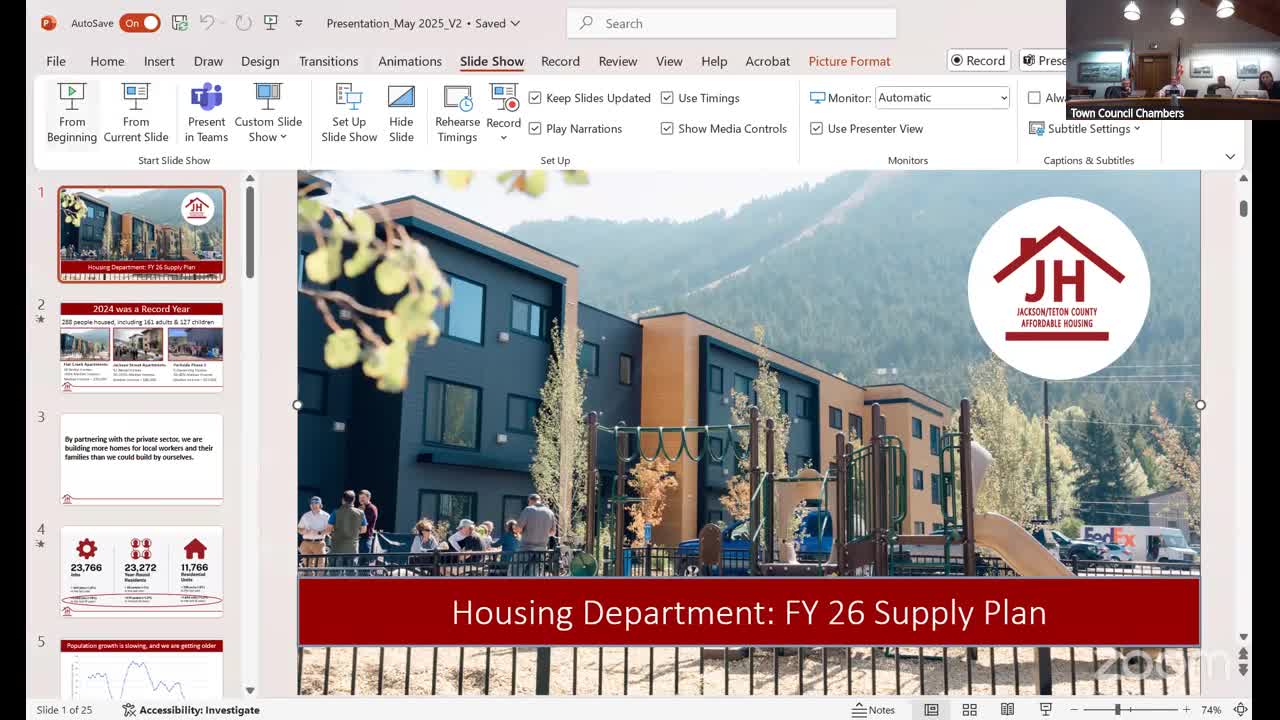Select slide 2 thumbnail '2024 was a Record Year'
This screenshot has height=720, width=1280.
point(141,347)
